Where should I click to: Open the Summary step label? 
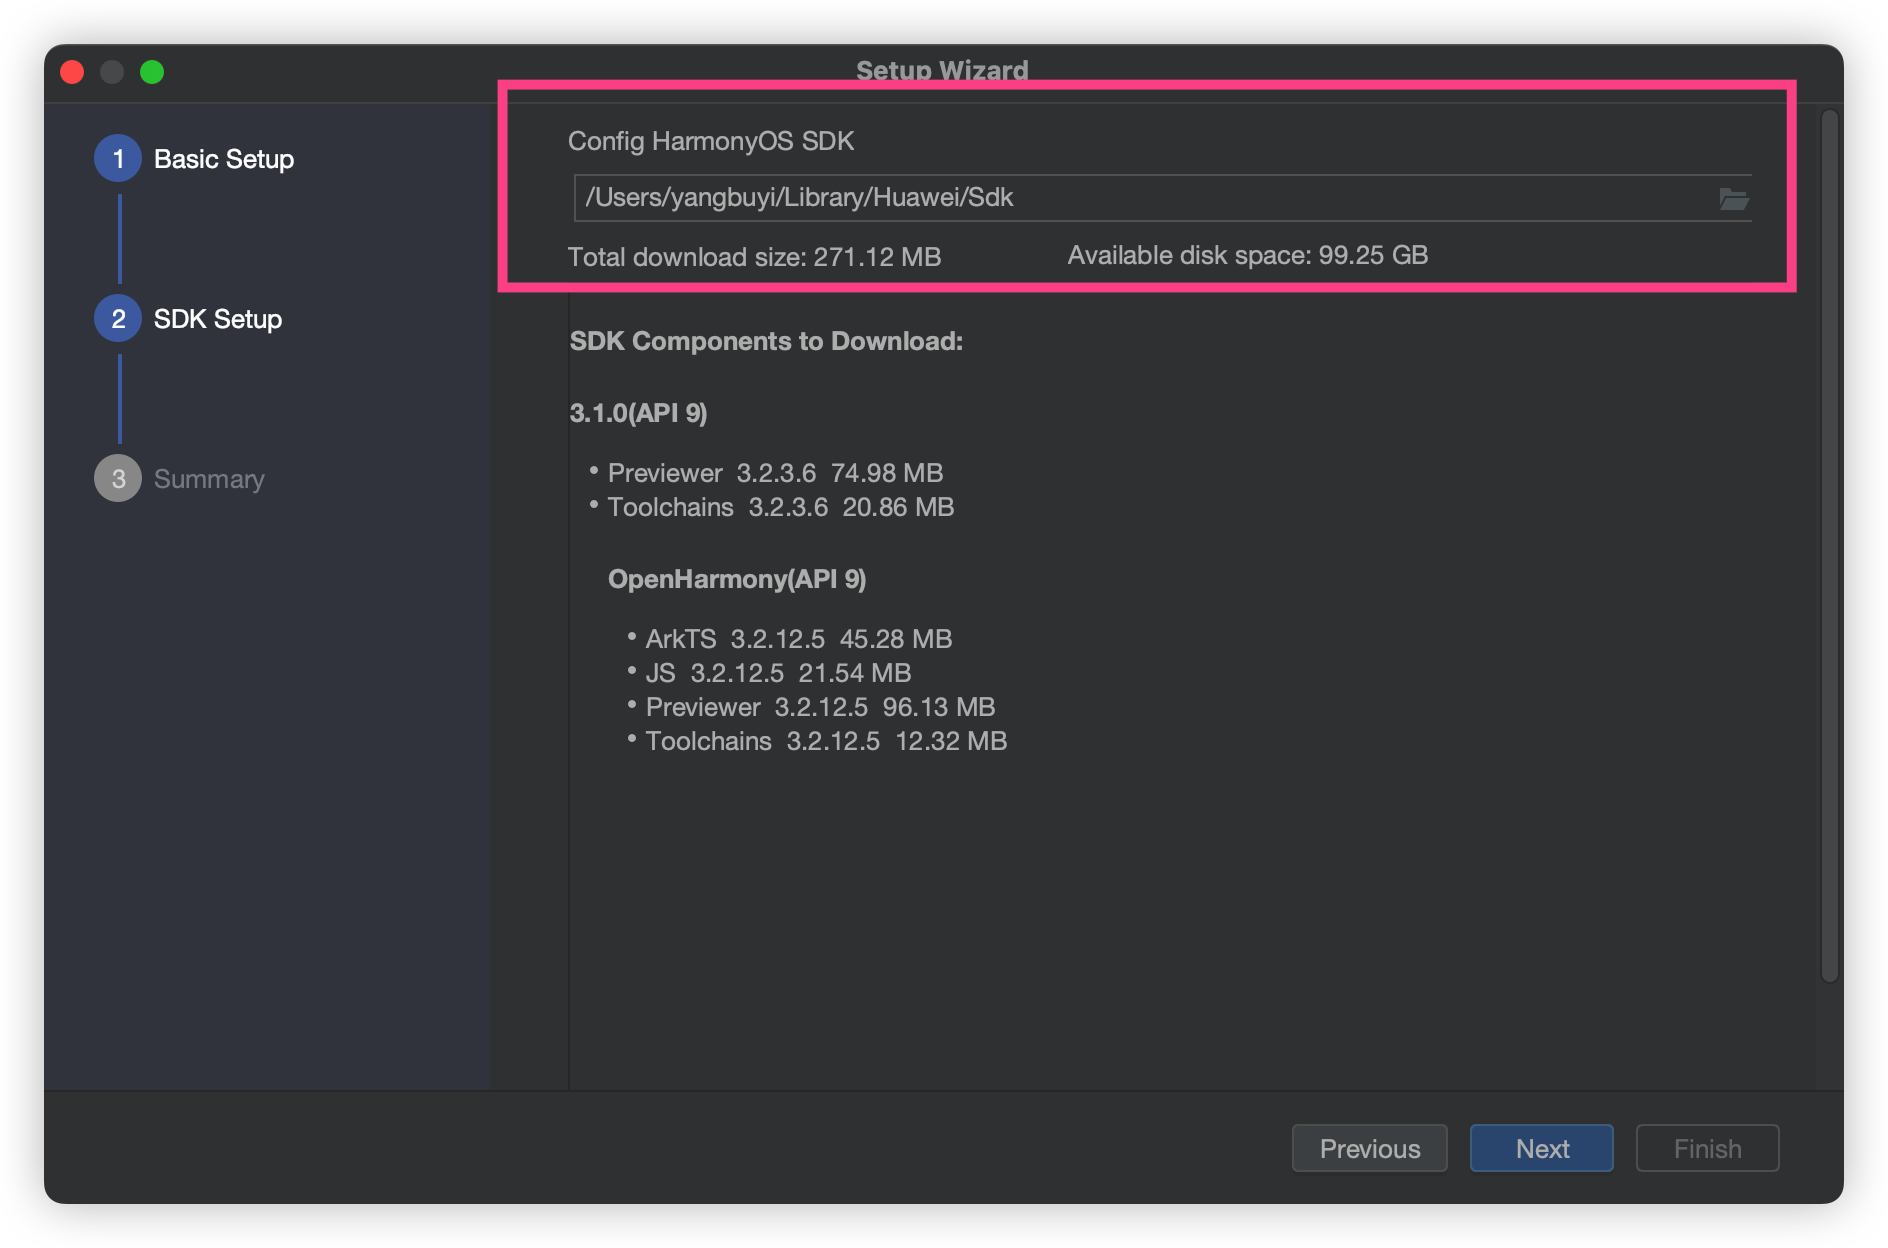point(209,480)
